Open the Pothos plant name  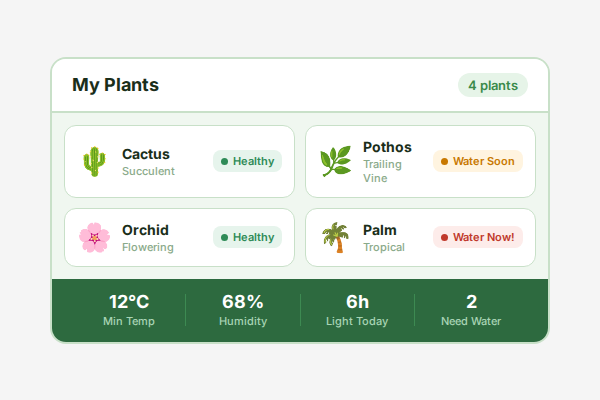pos(387,147)
